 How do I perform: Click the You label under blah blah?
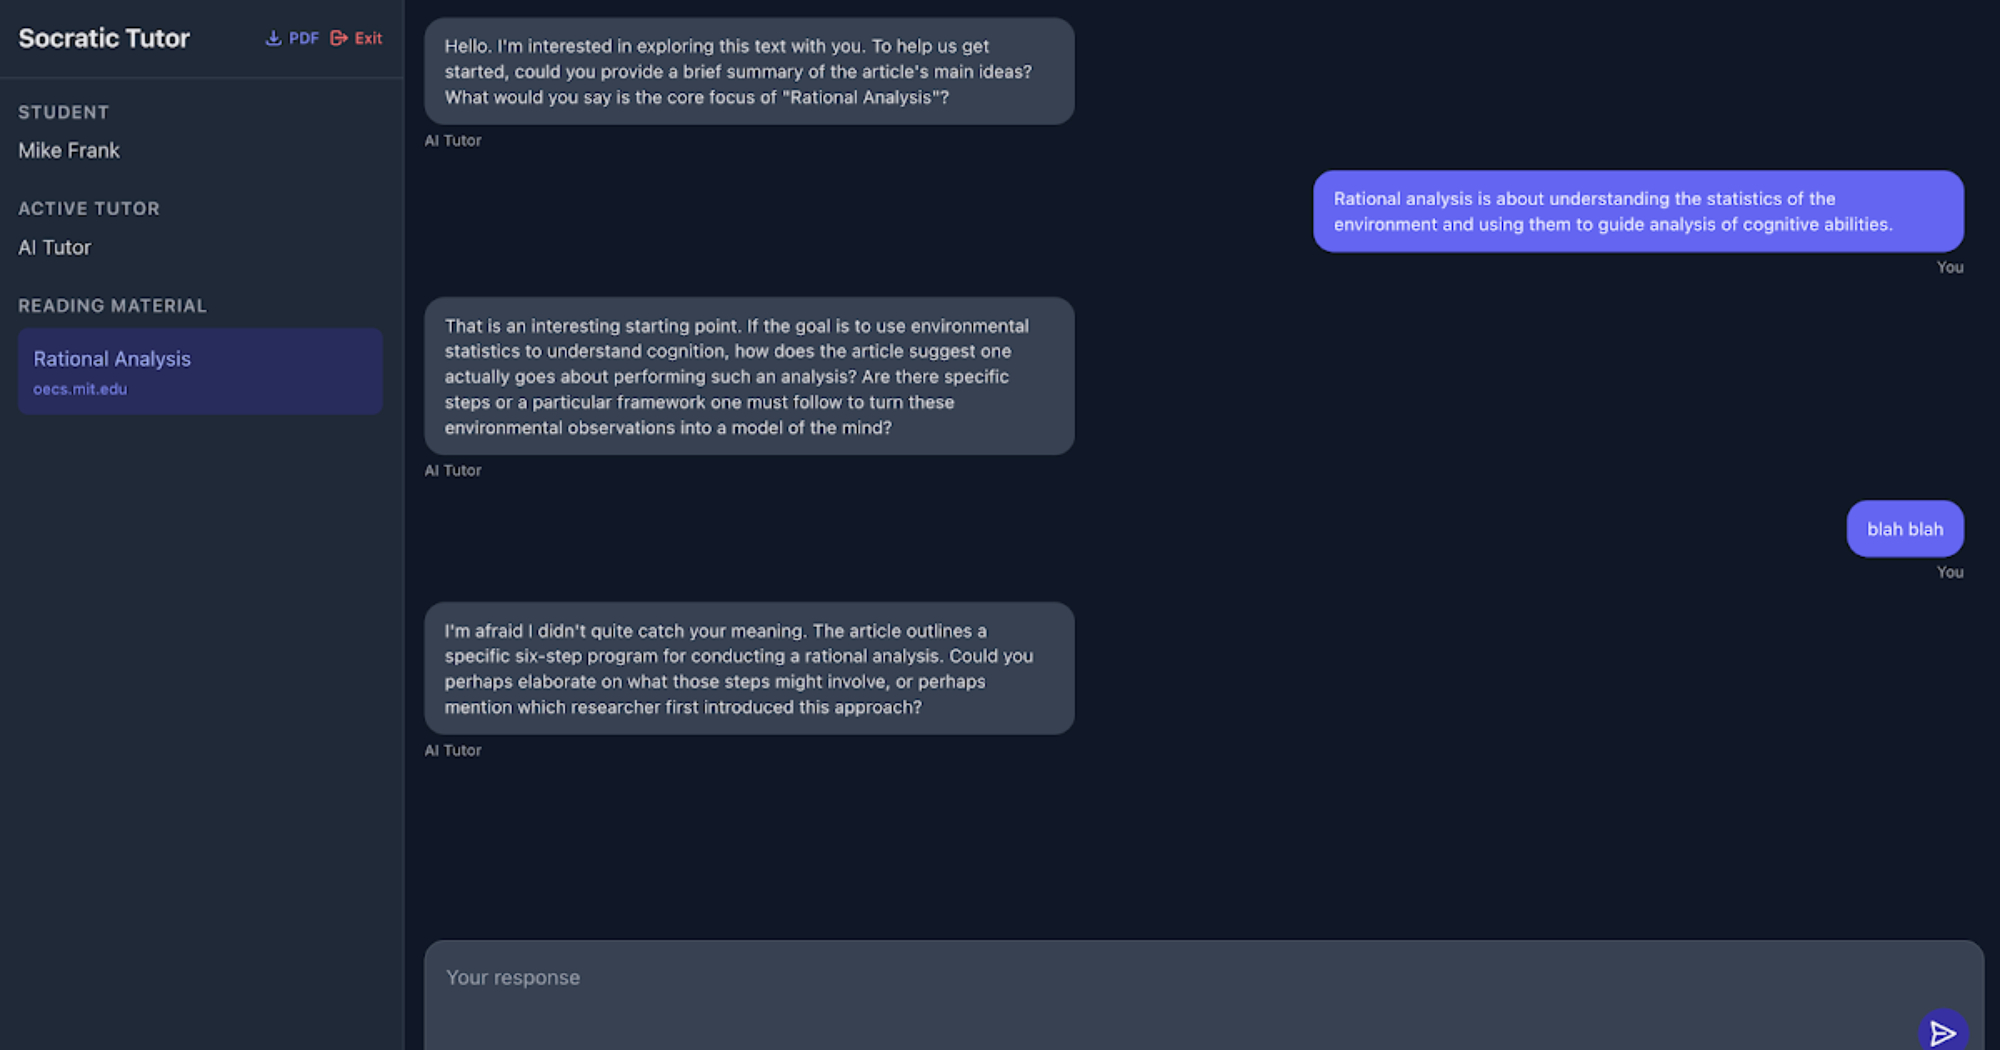click(1950, 572)
